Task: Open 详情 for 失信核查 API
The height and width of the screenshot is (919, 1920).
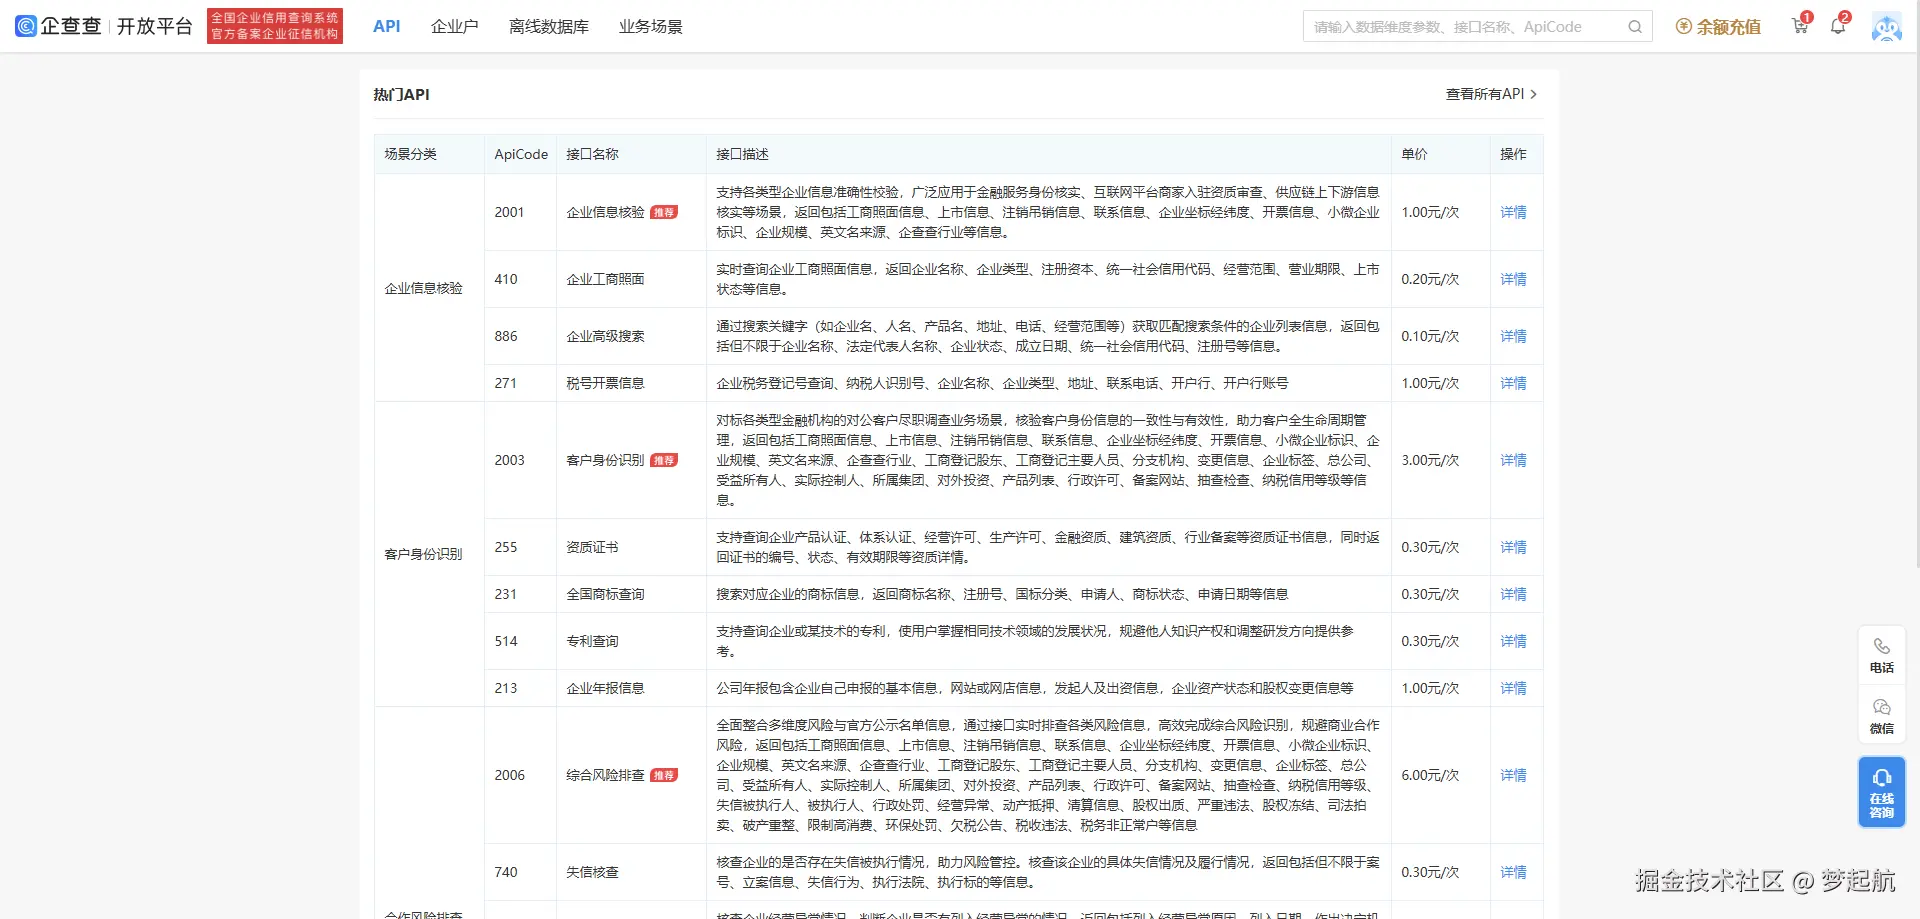Action: [1513, 872]
